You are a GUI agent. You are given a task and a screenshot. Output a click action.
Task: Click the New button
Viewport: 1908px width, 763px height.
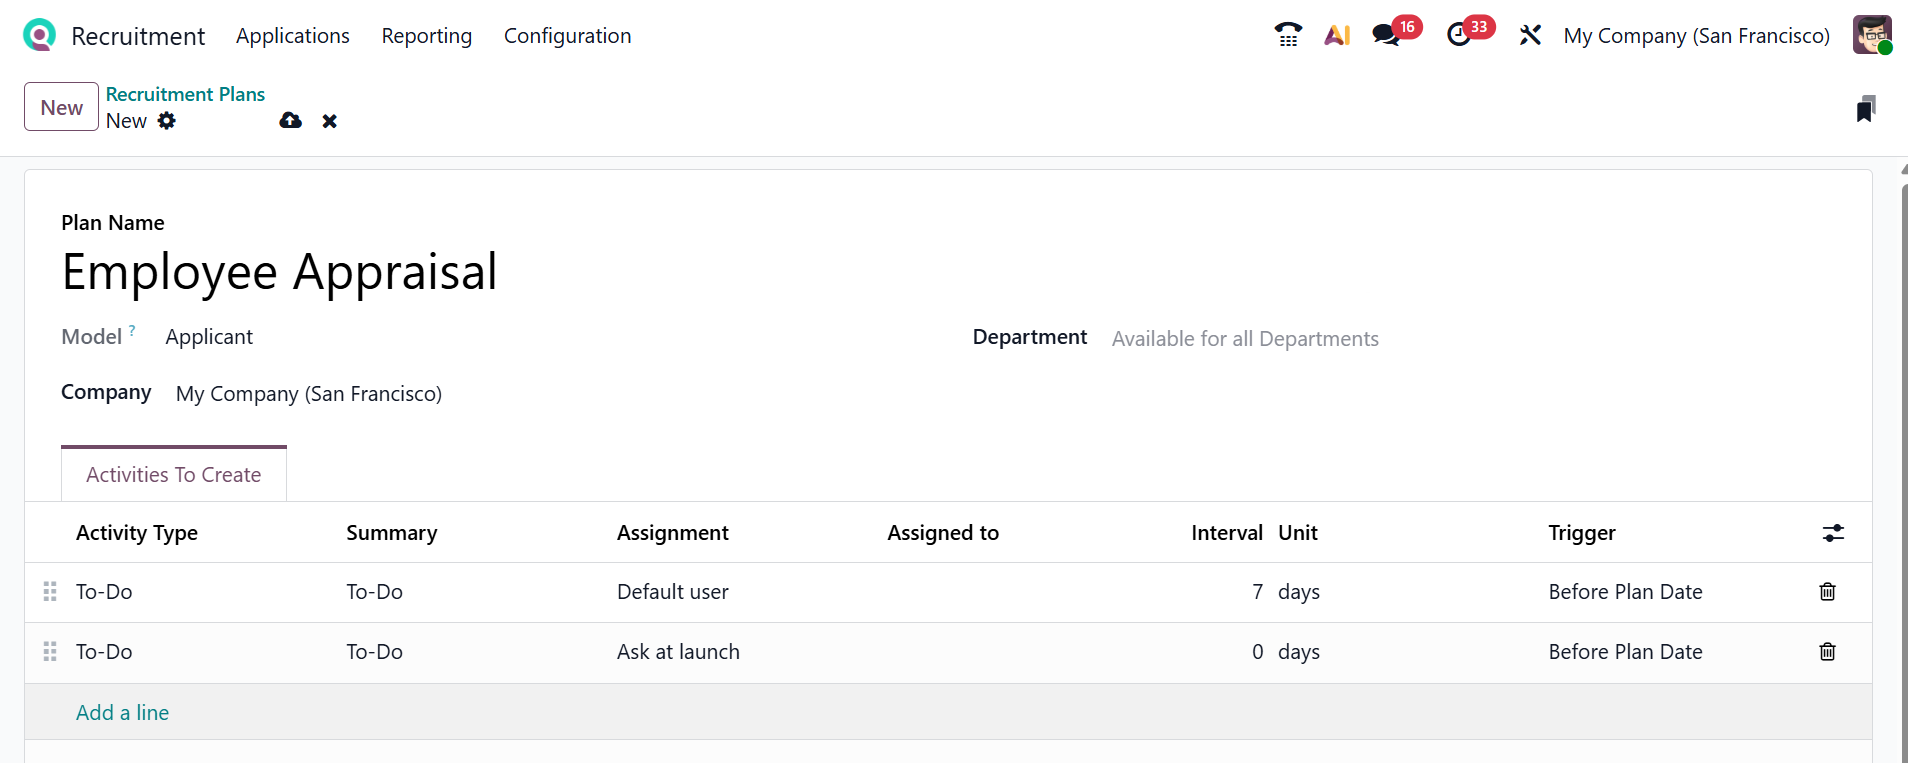[x=61, y=107]
